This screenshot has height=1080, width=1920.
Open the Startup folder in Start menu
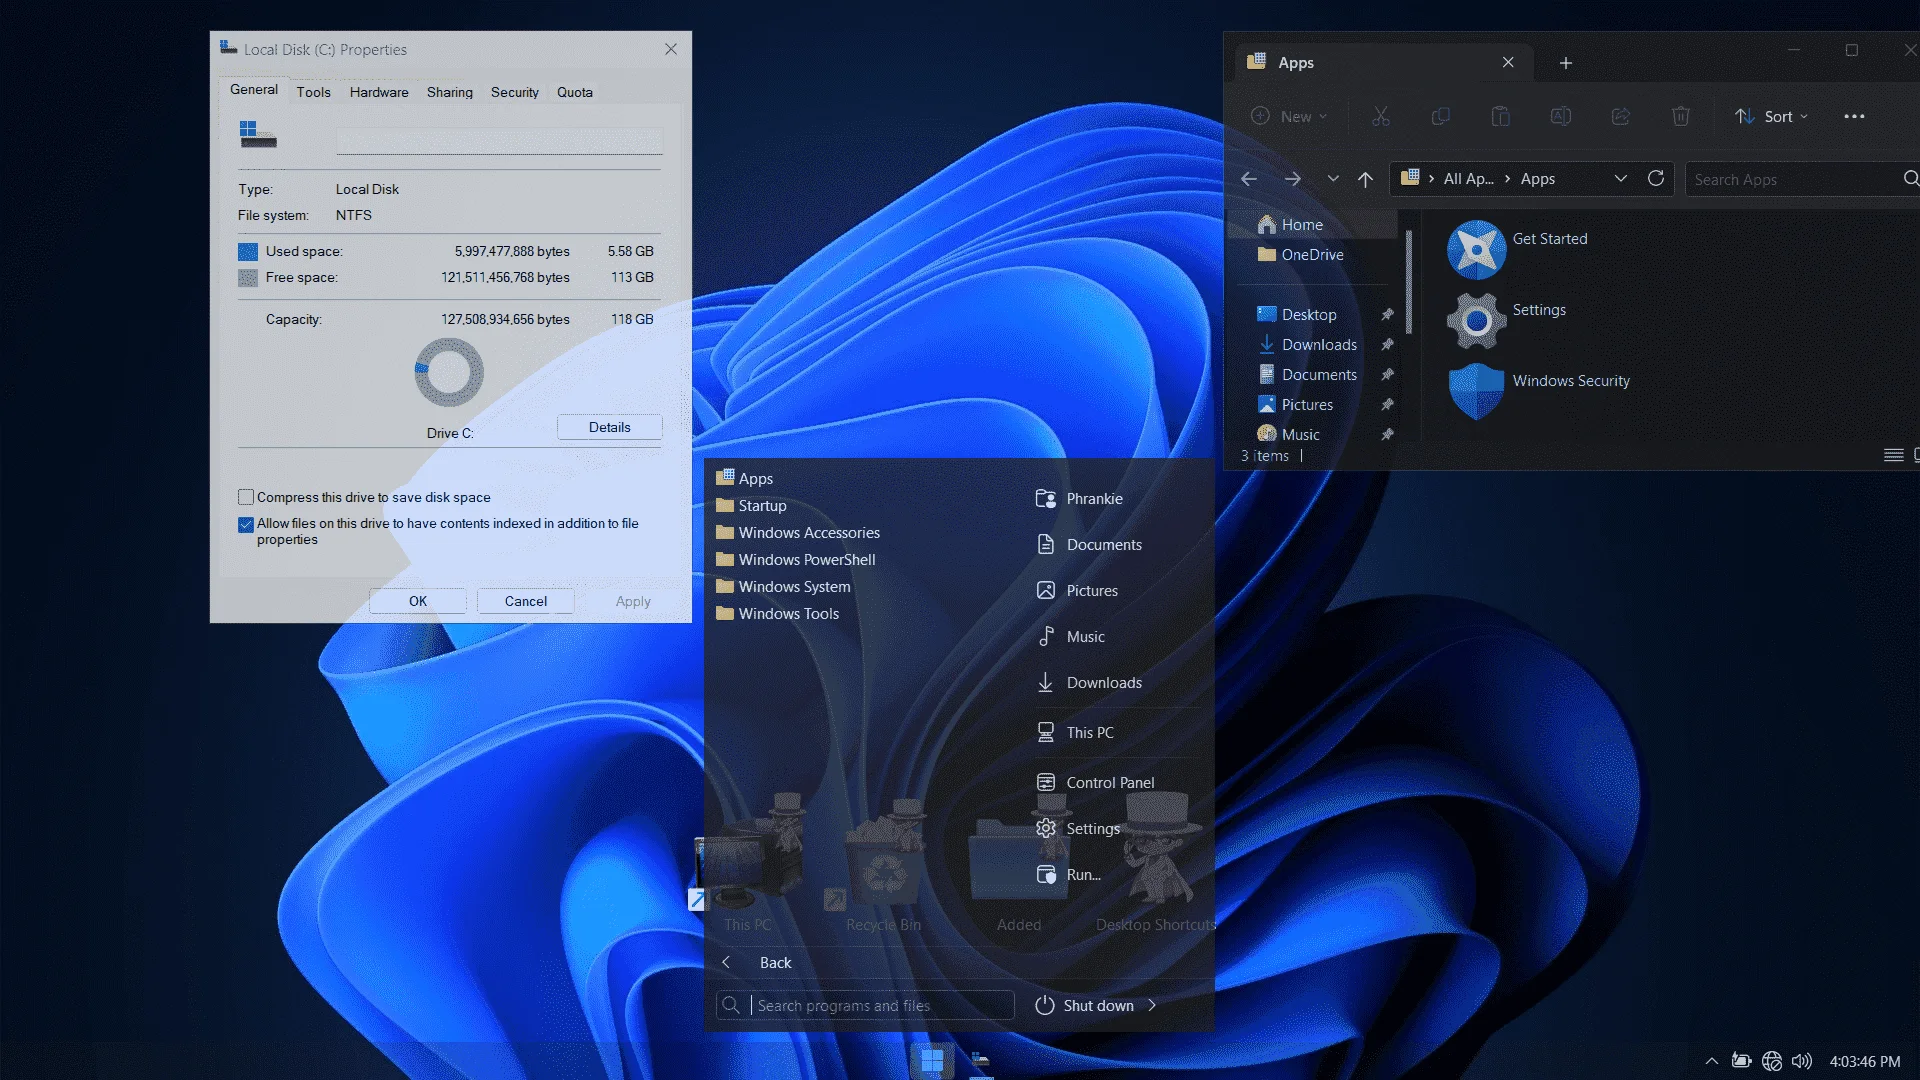pos(752,506)
